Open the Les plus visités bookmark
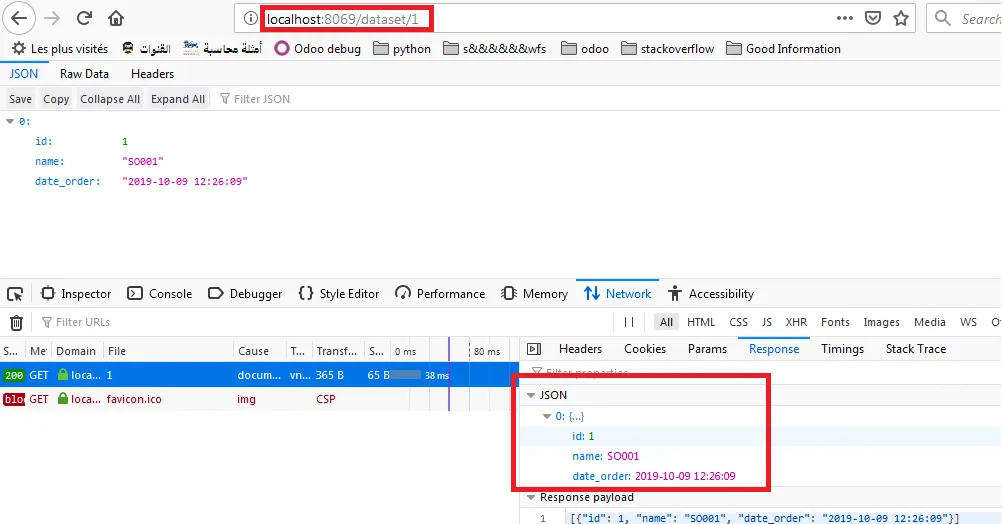1003x524 pixels. (x=60, y=49)
